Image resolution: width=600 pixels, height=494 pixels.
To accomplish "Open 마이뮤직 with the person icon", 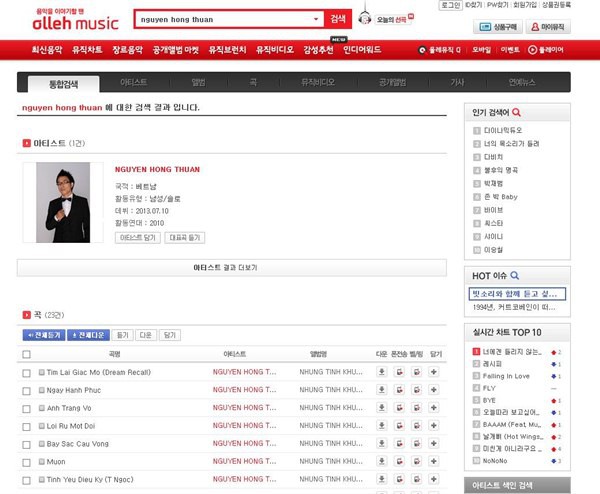I will pos(548,27).
